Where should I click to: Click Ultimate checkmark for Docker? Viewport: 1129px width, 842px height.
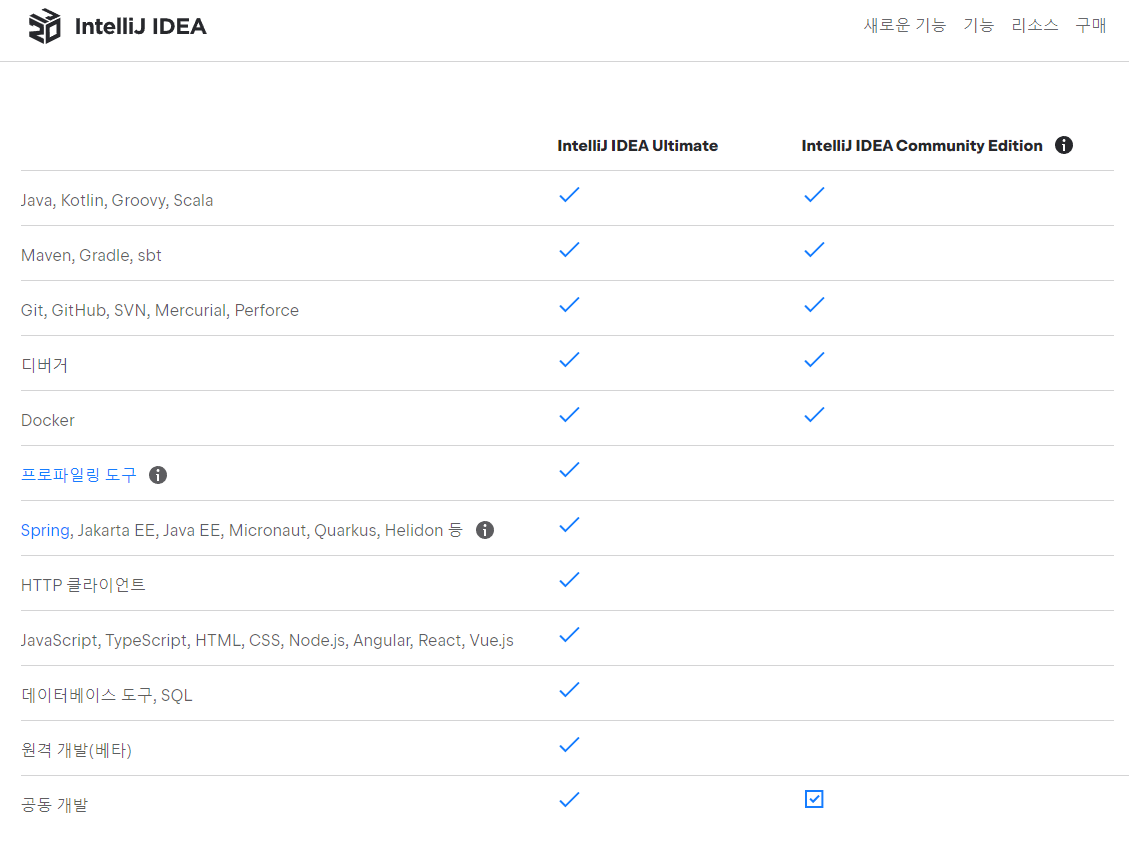[x=570, y=415]
